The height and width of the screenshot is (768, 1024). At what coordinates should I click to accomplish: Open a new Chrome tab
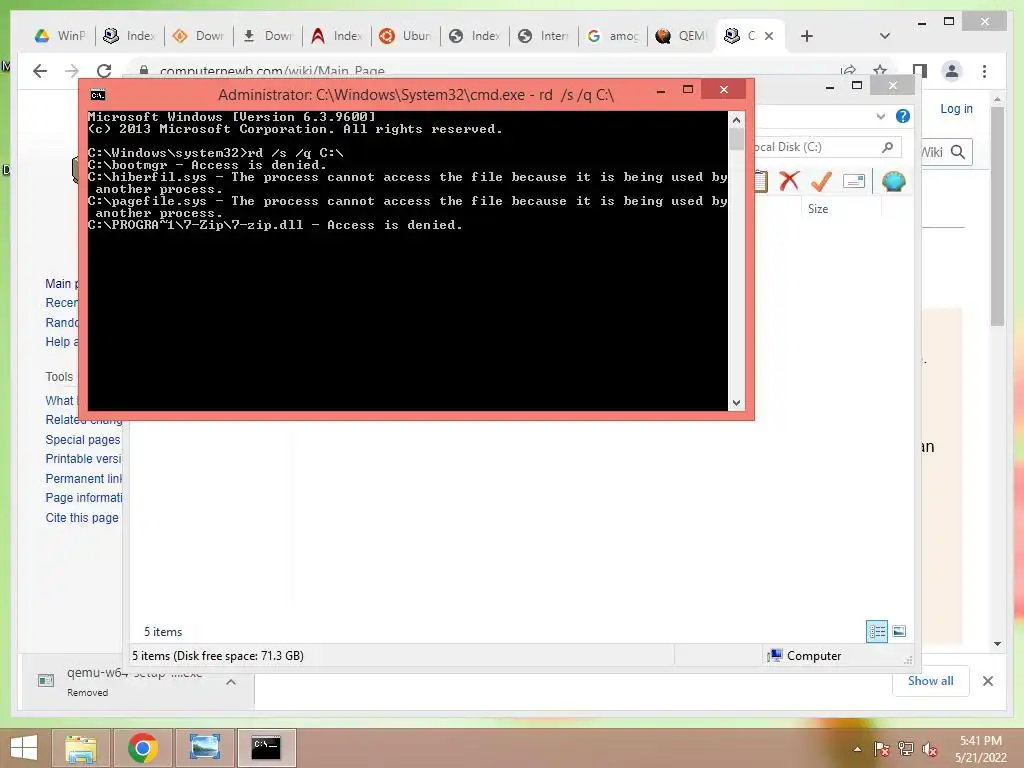(807, 36)
